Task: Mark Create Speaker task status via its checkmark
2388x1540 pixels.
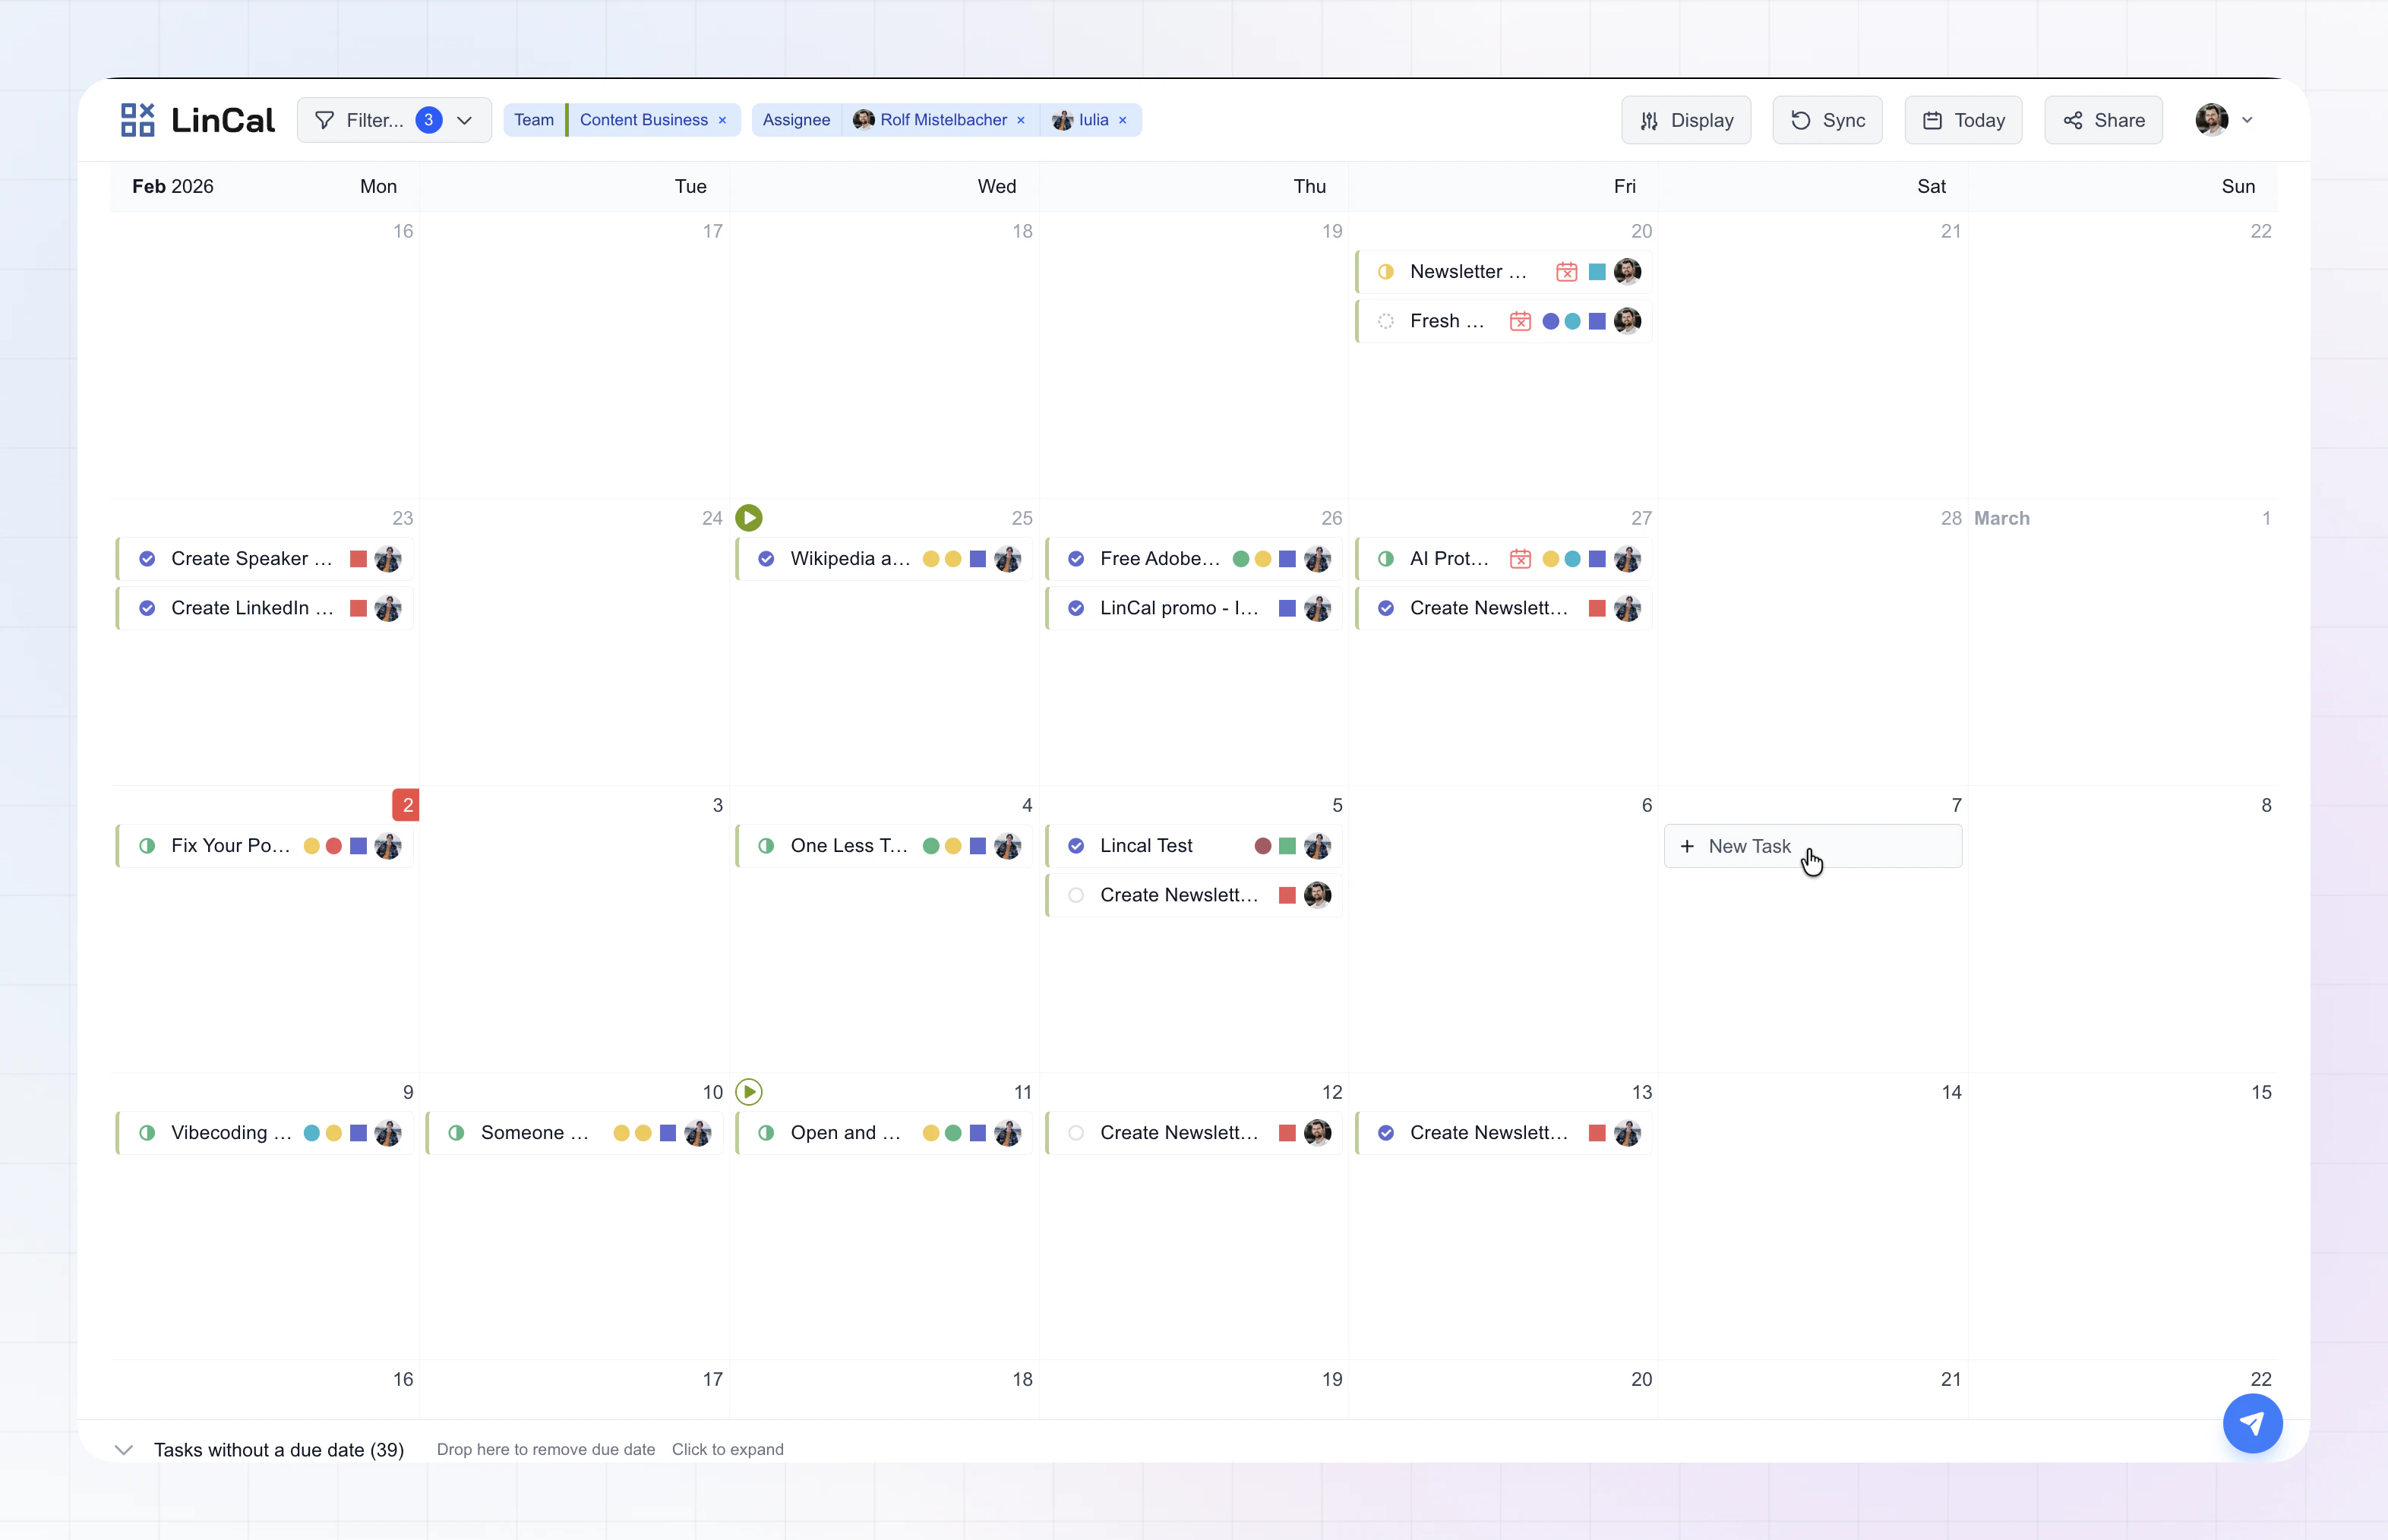Action: (147, 558)
